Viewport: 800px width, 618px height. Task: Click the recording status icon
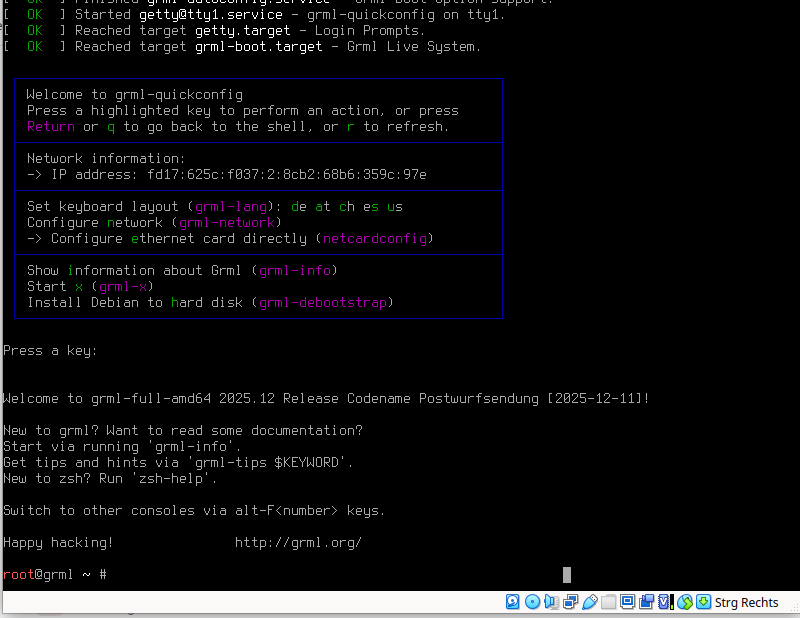[647, 602]
